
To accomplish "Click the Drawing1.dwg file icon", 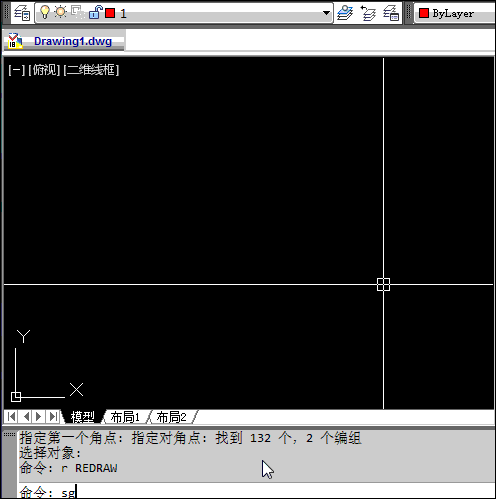I will point(15,41).
